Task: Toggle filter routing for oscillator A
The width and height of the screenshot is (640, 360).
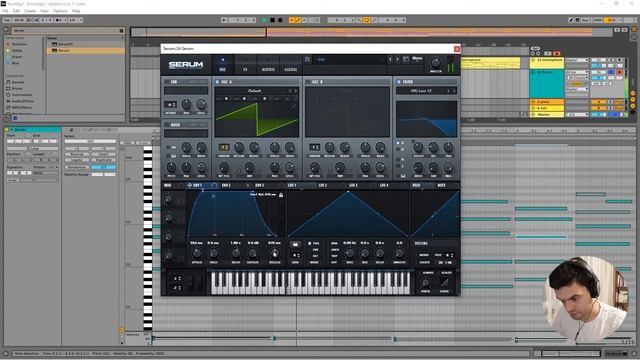Action: [398, 143]
